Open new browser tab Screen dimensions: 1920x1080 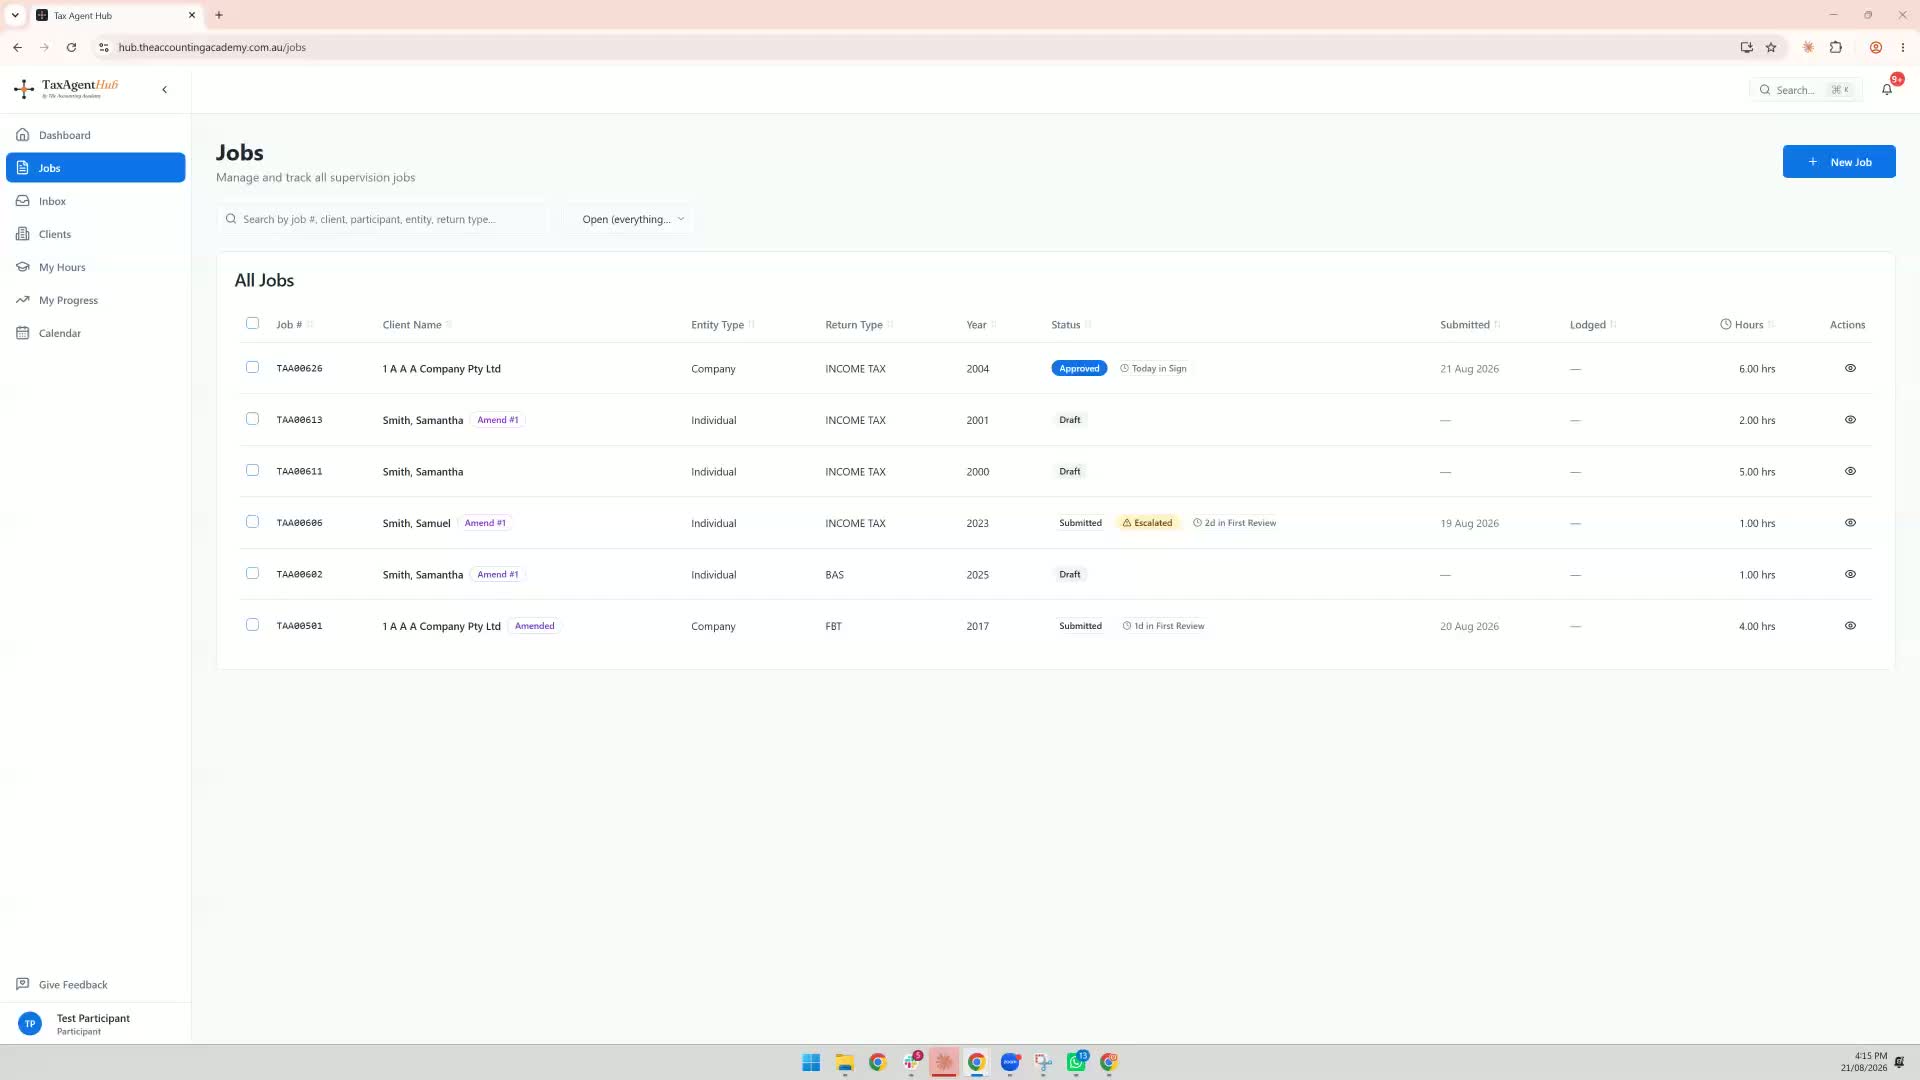pos(219,15)
